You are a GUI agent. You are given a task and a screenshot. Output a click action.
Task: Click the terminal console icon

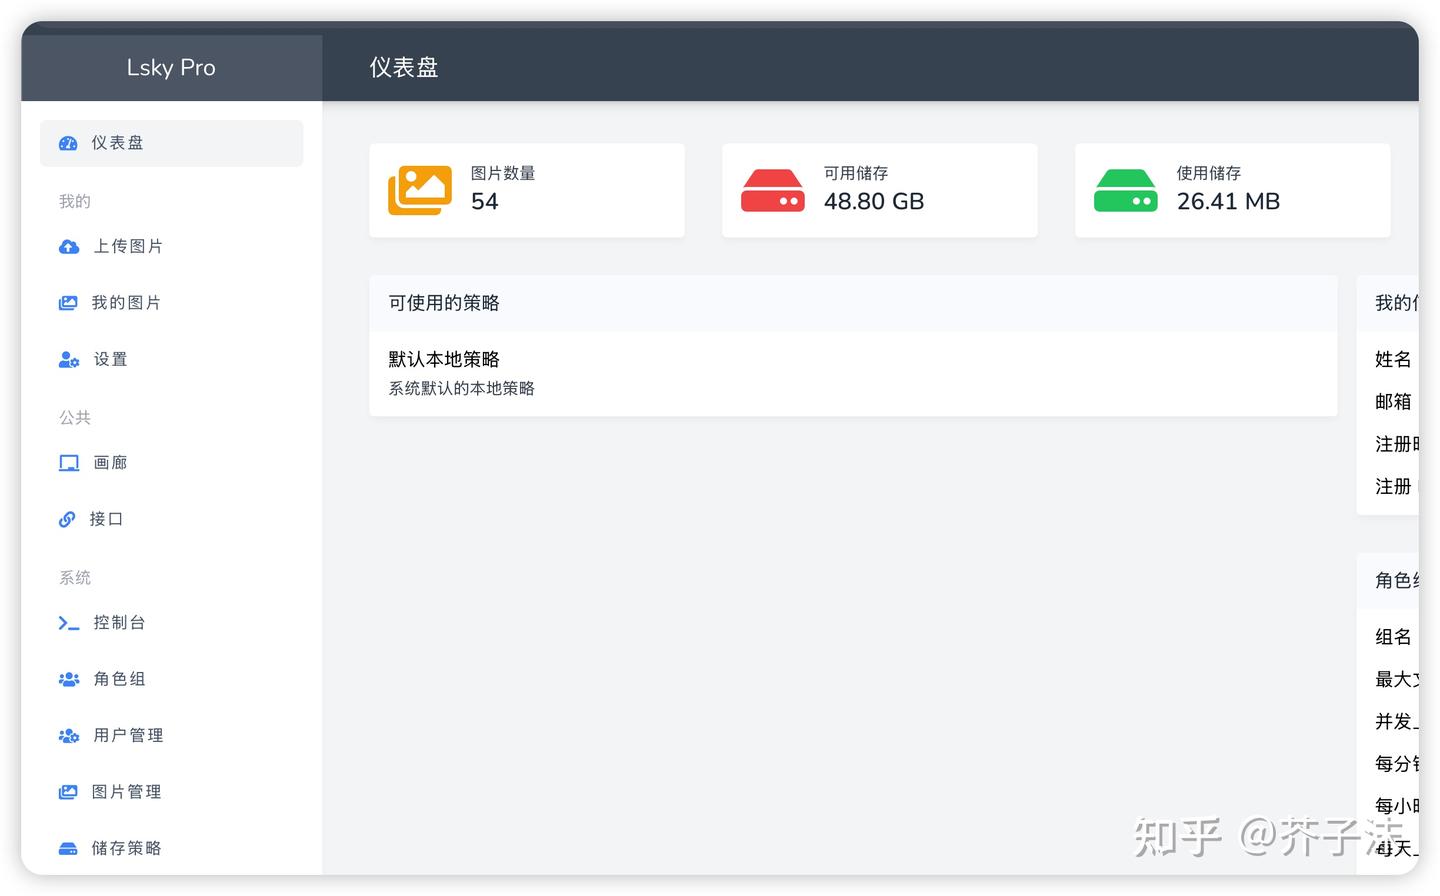pos(69,623)
